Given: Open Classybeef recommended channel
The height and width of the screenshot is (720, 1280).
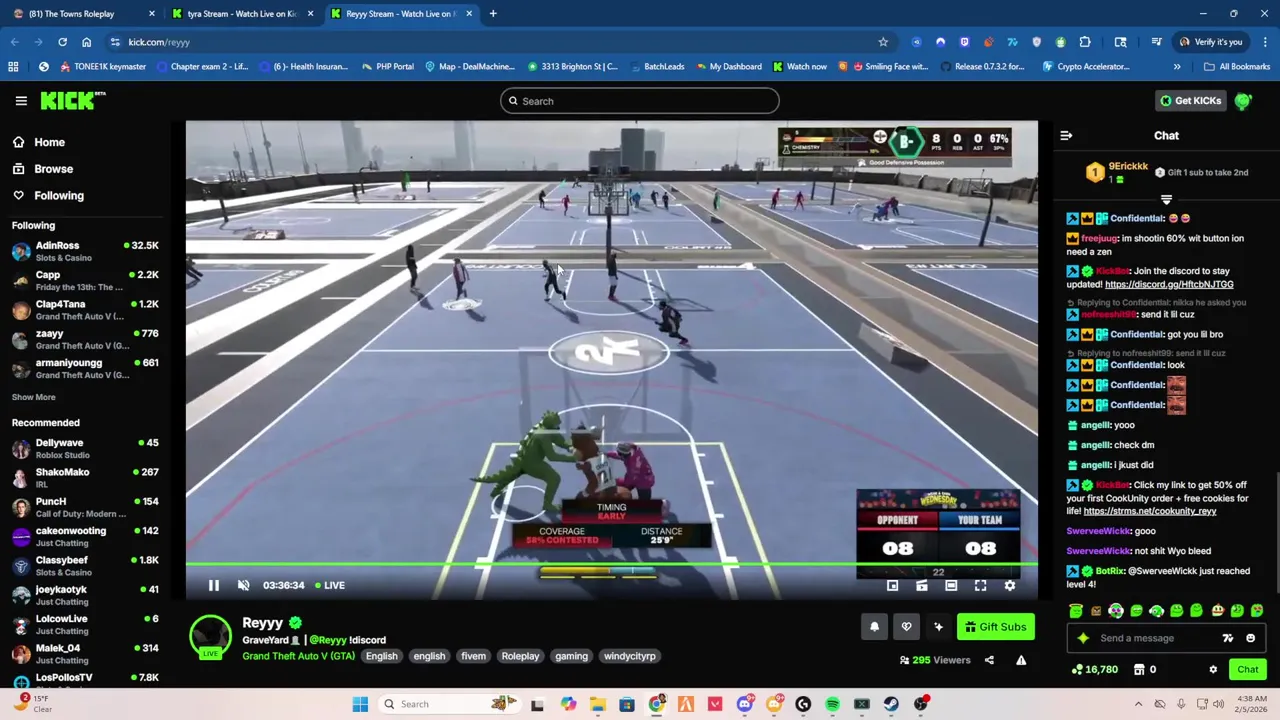Looking at the screenshot, I should 85,566.
